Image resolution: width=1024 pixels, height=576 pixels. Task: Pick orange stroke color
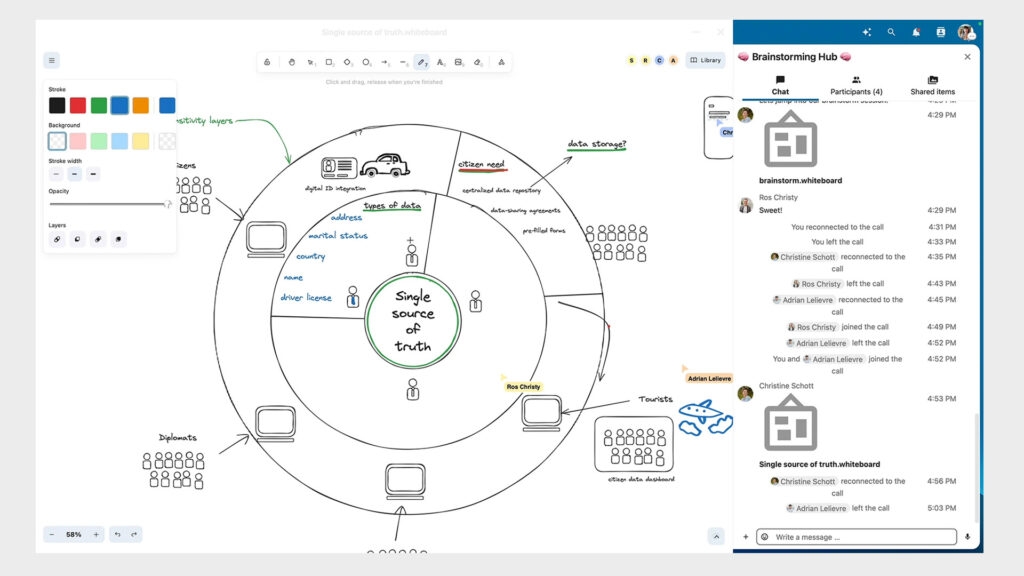click(140, 105)
